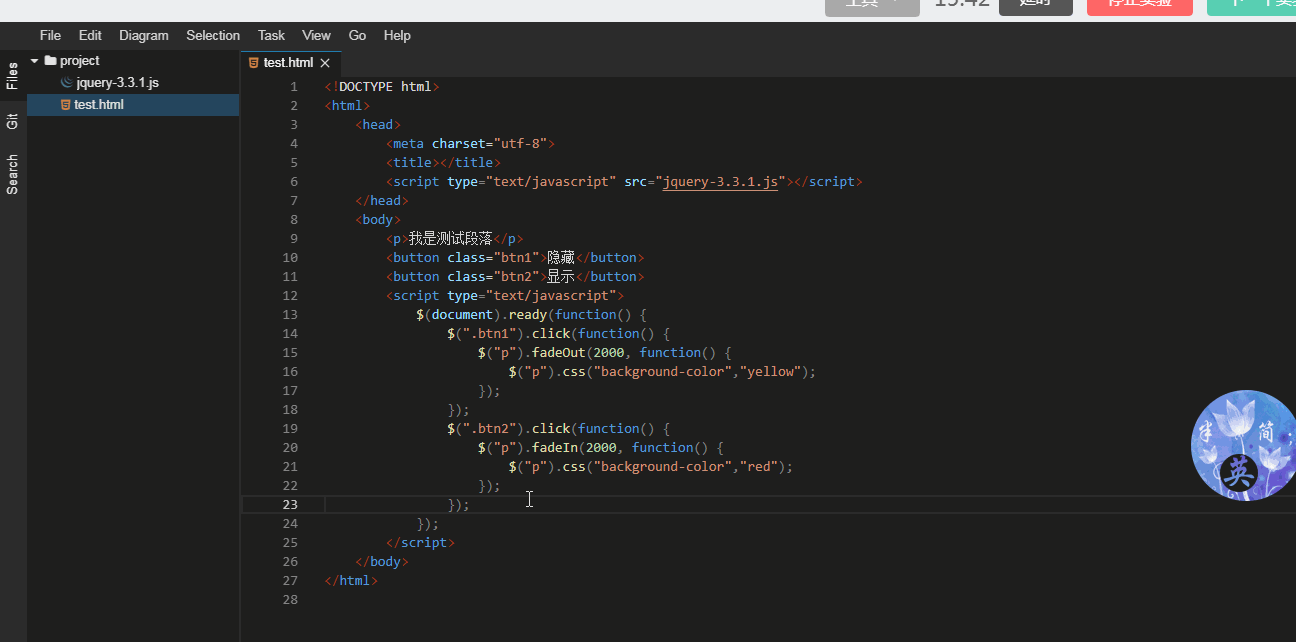Open the Selection menu
Image resolution: width=1296 pixels, height=642 pixels.
tap(213, 35)
